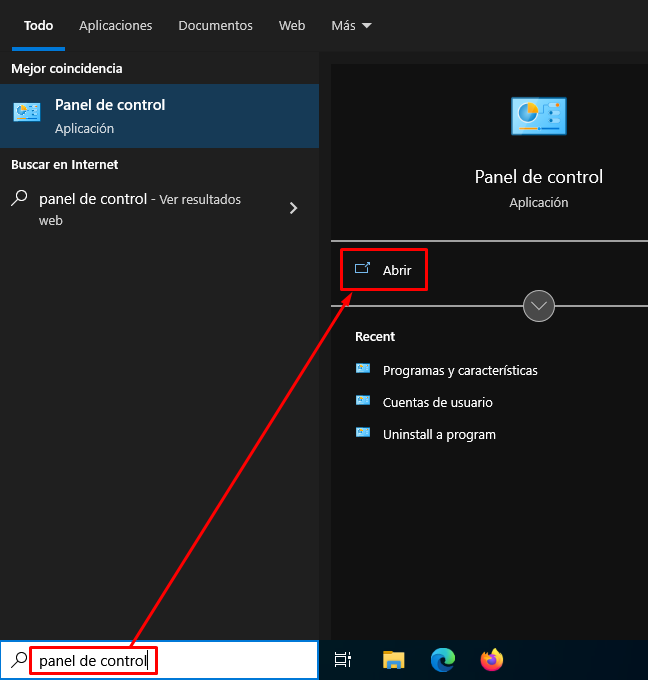This screenshot has height=681, width=648.
Task: Launch File Explorer from the taskbar
Action: tap(393, 660)
